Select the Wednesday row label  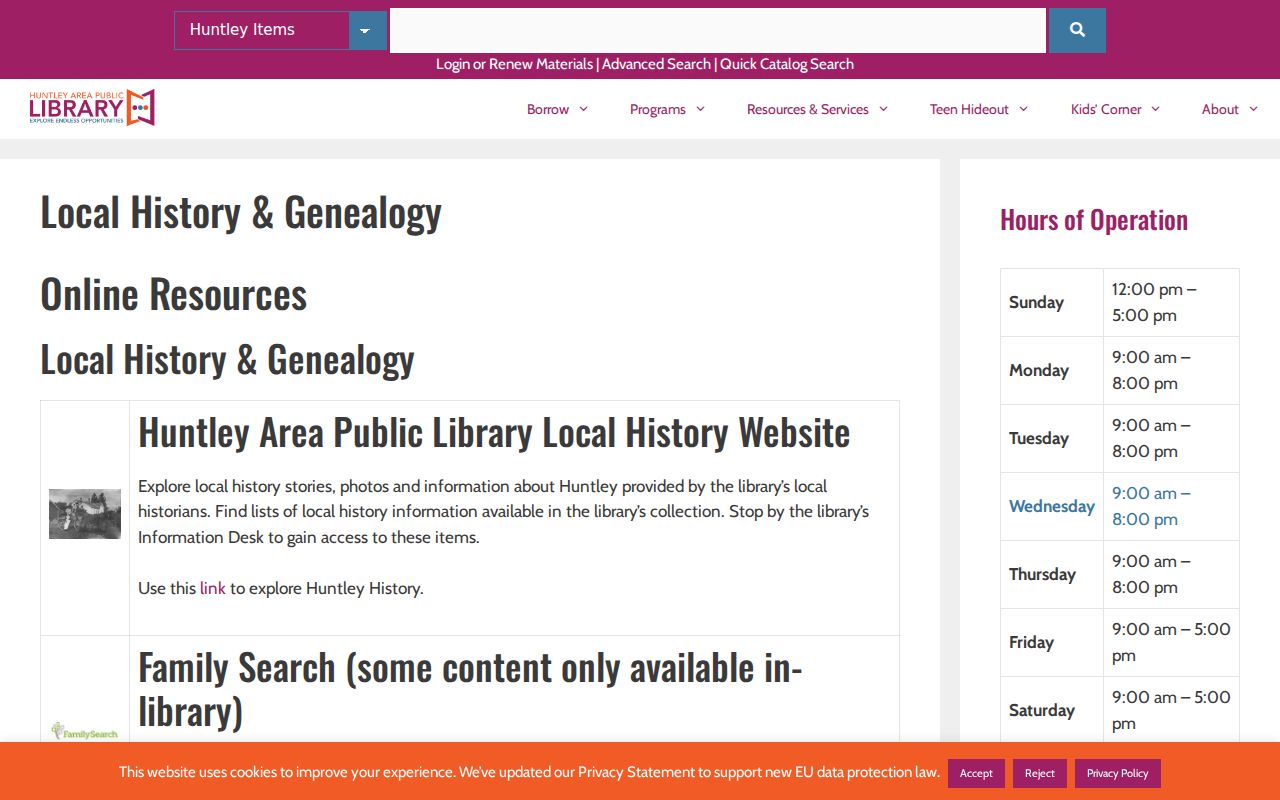click(1052, 506)
